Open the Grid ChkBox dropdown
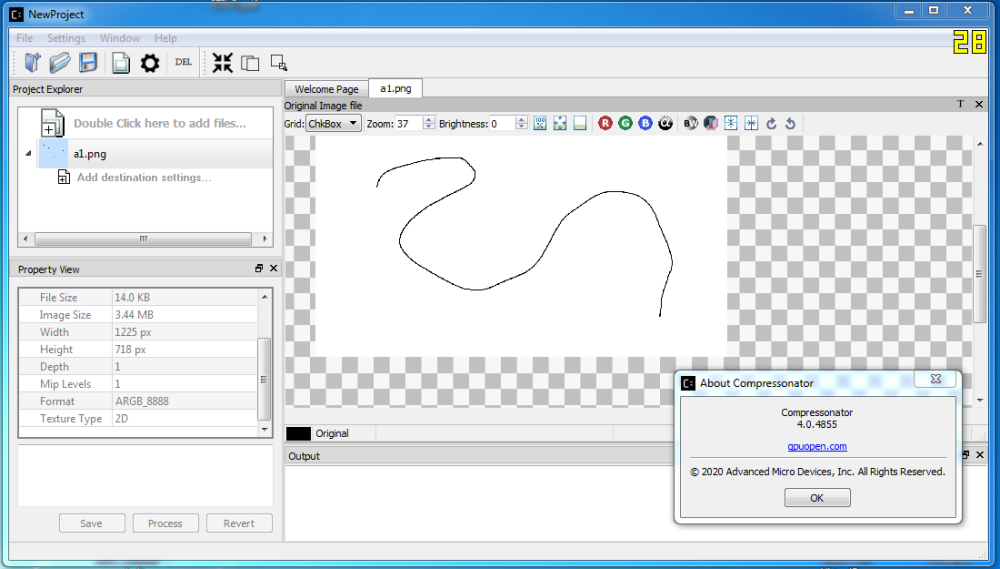Image resolution: width=1000 pixels, height=569 pixels. click(333, 124)
